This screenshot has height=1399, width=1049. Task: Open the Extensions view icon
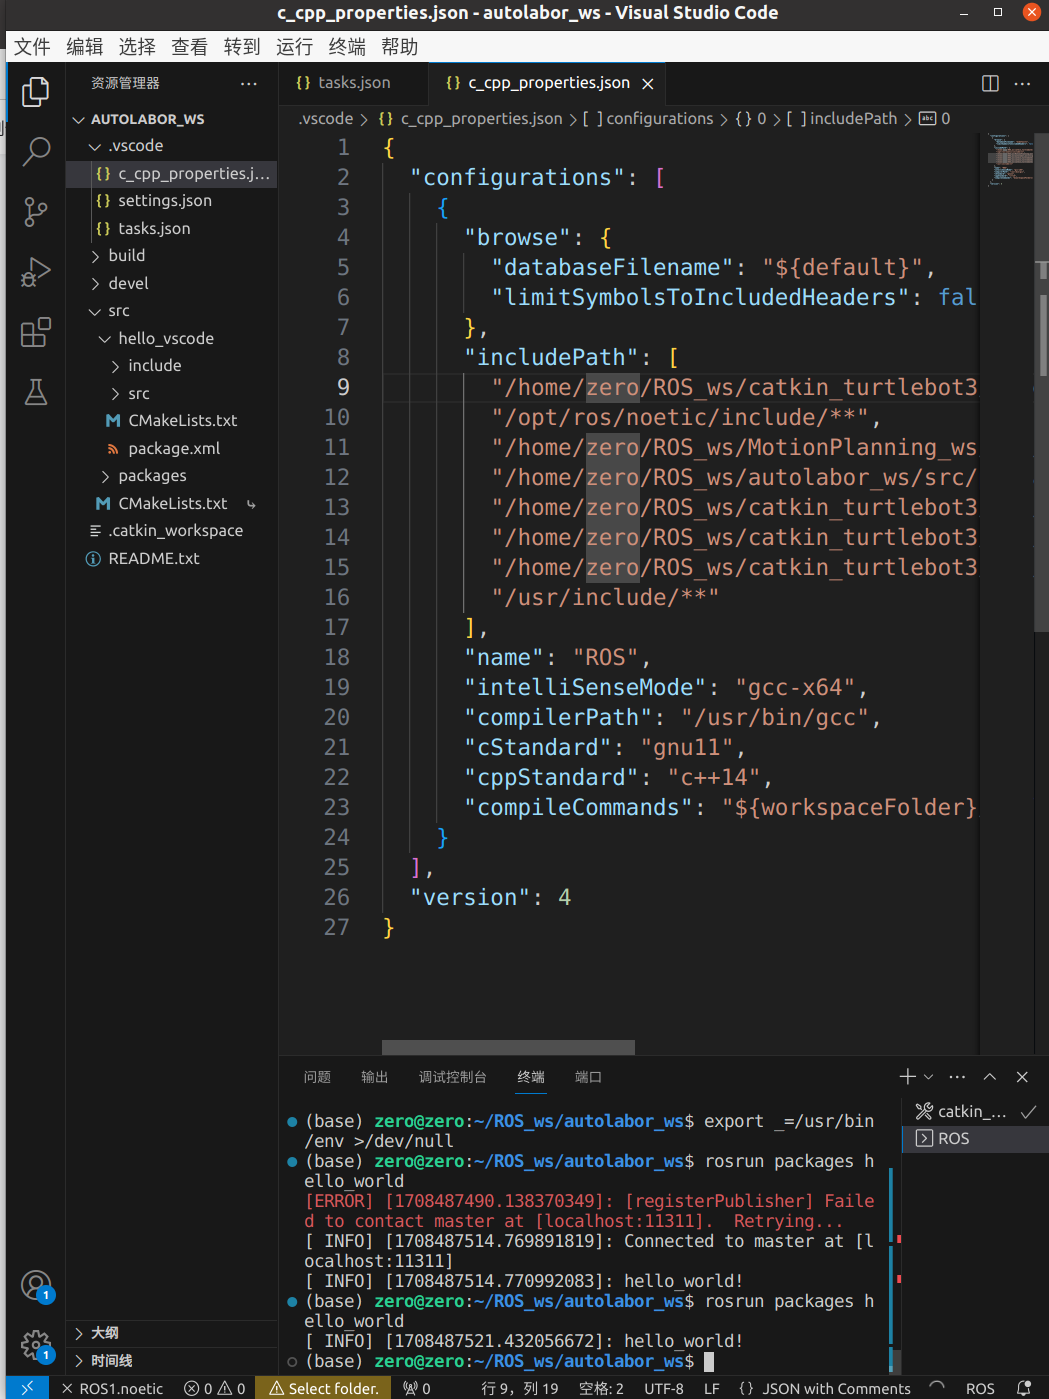(x=36, y=332)
